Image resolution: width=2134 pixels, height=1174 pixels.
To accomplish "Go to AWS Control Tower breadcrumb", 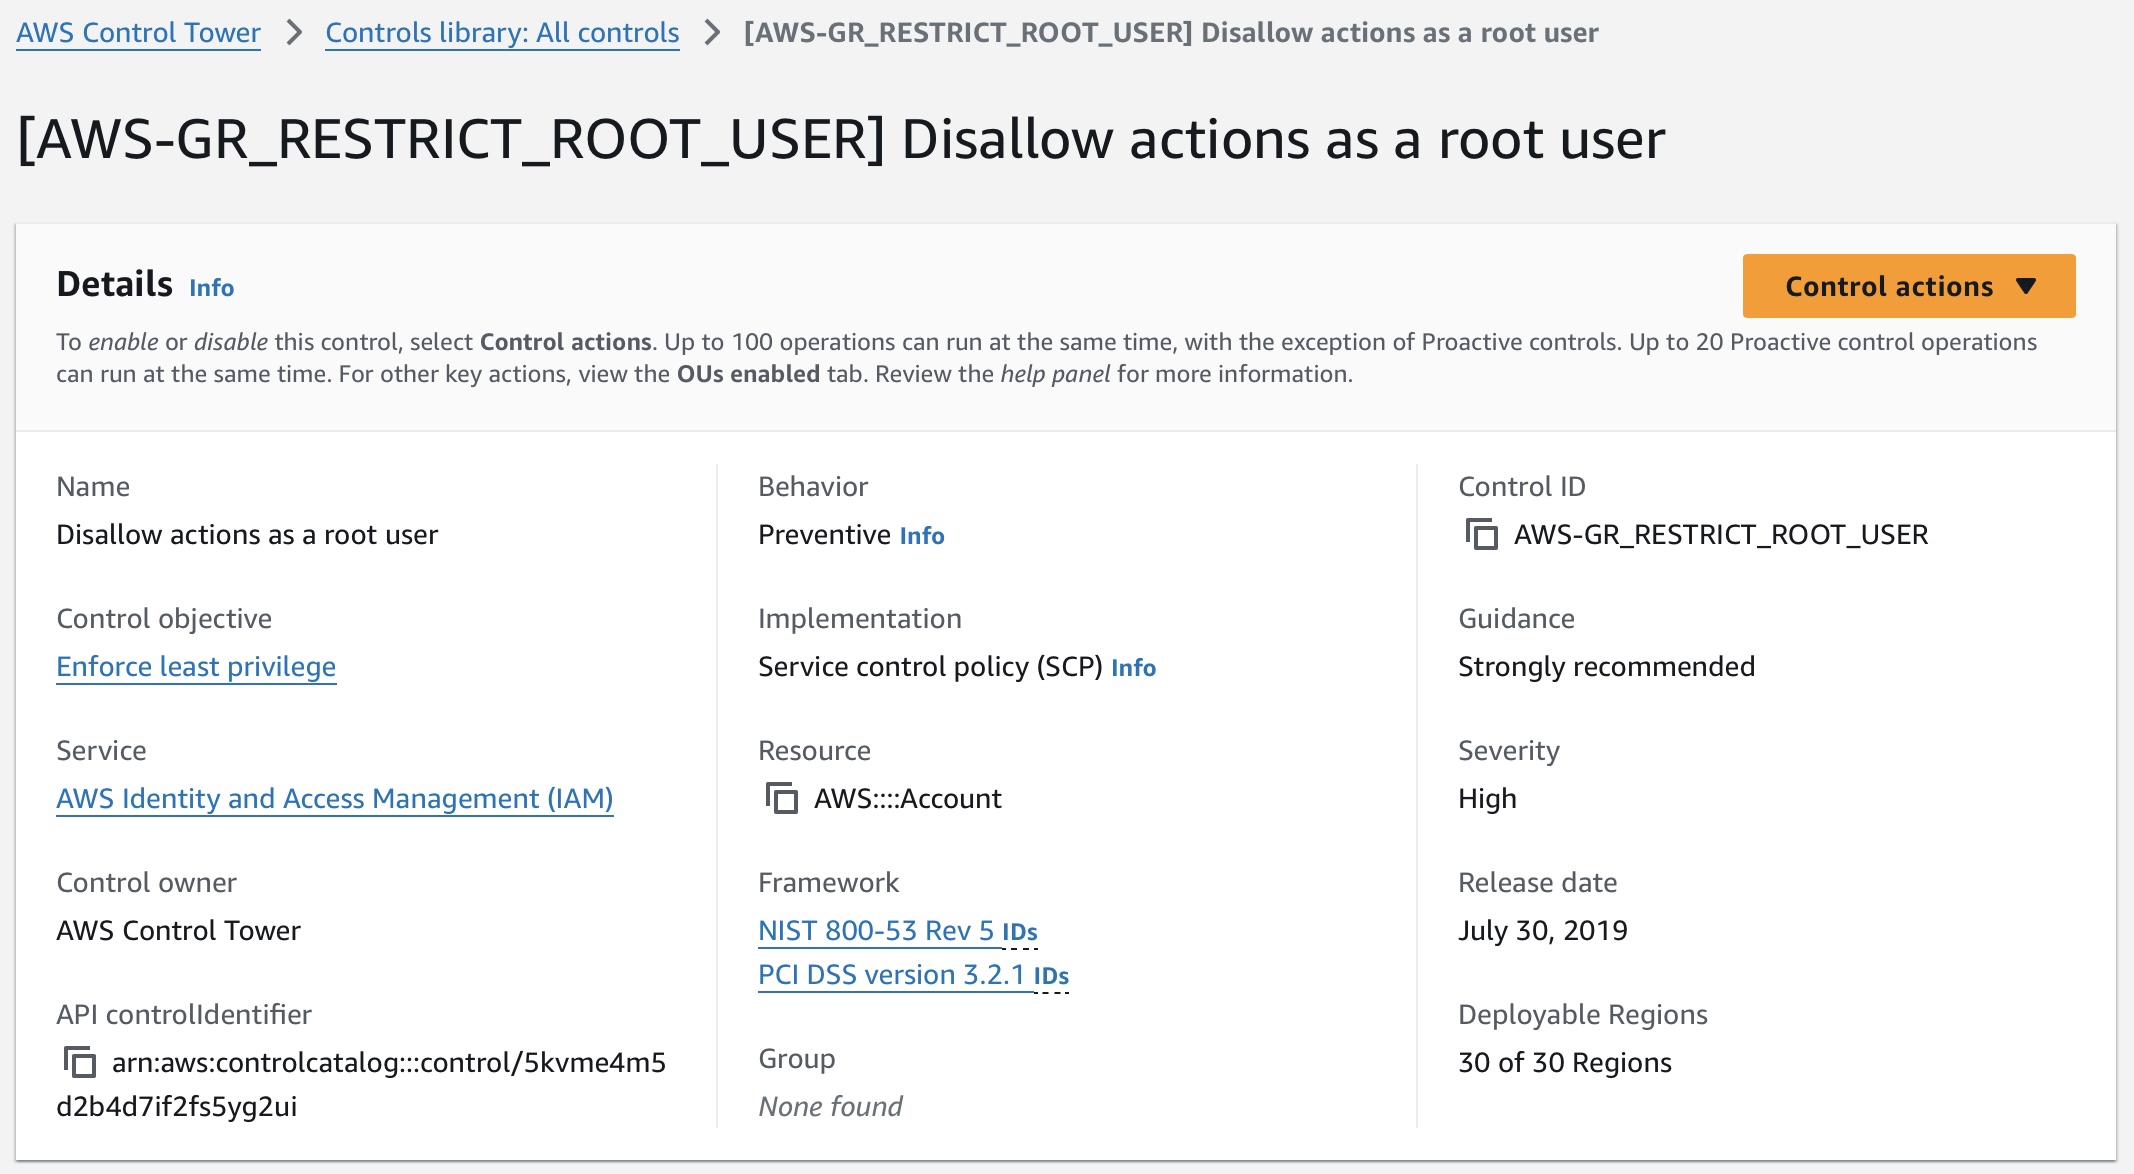I will (138, 33).
